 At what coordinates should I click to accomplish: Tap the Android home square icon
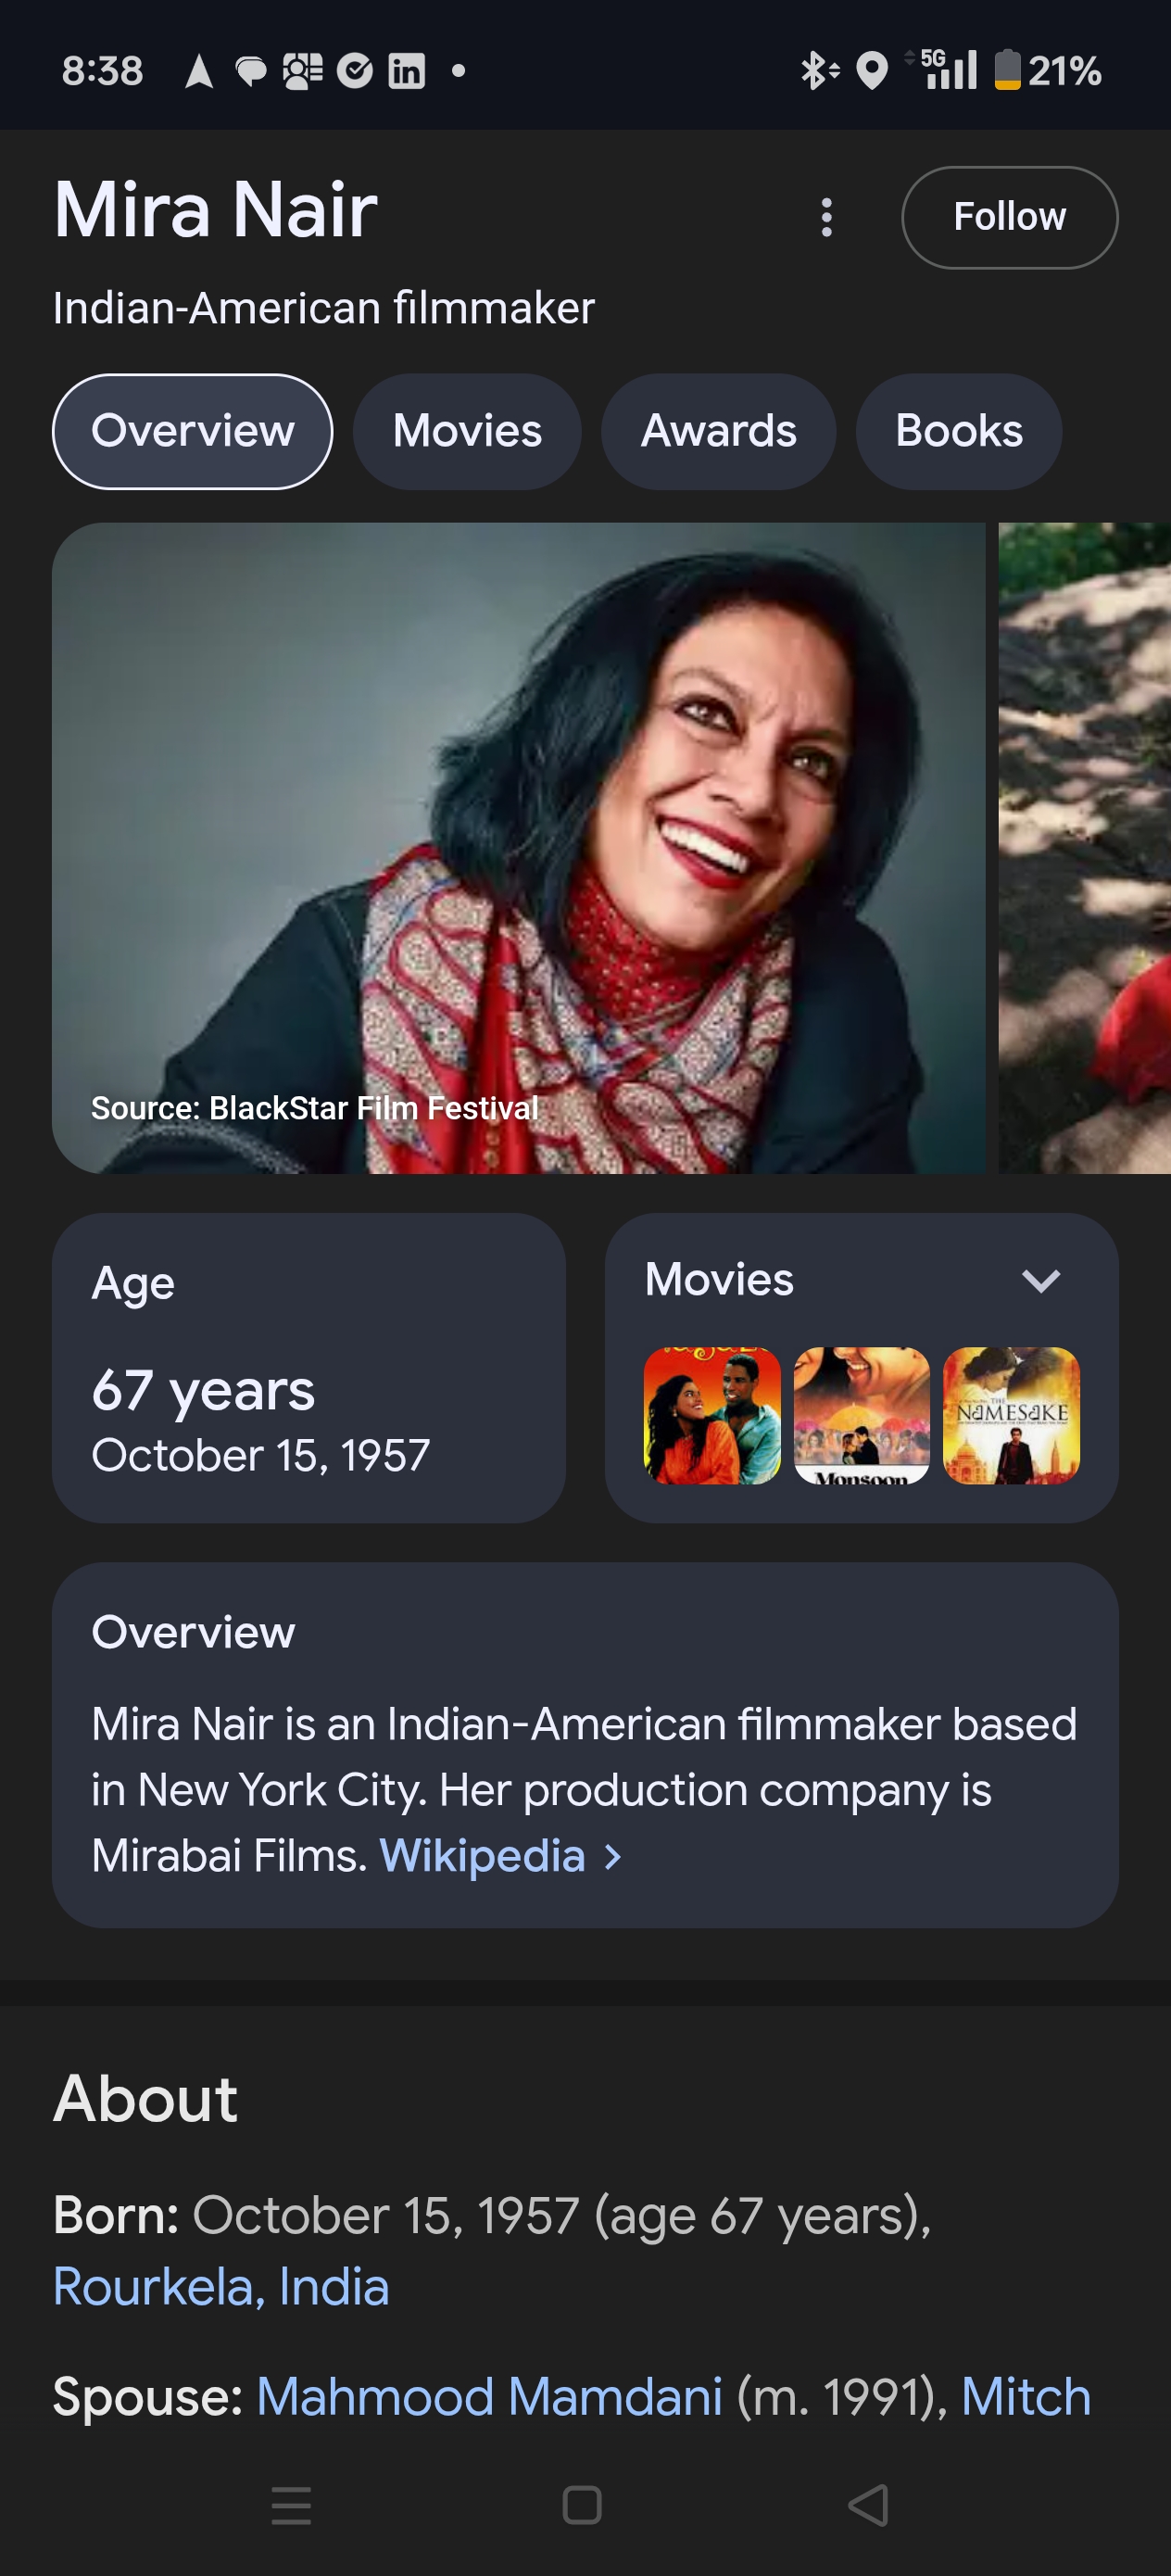click(x=582, y=2505)
